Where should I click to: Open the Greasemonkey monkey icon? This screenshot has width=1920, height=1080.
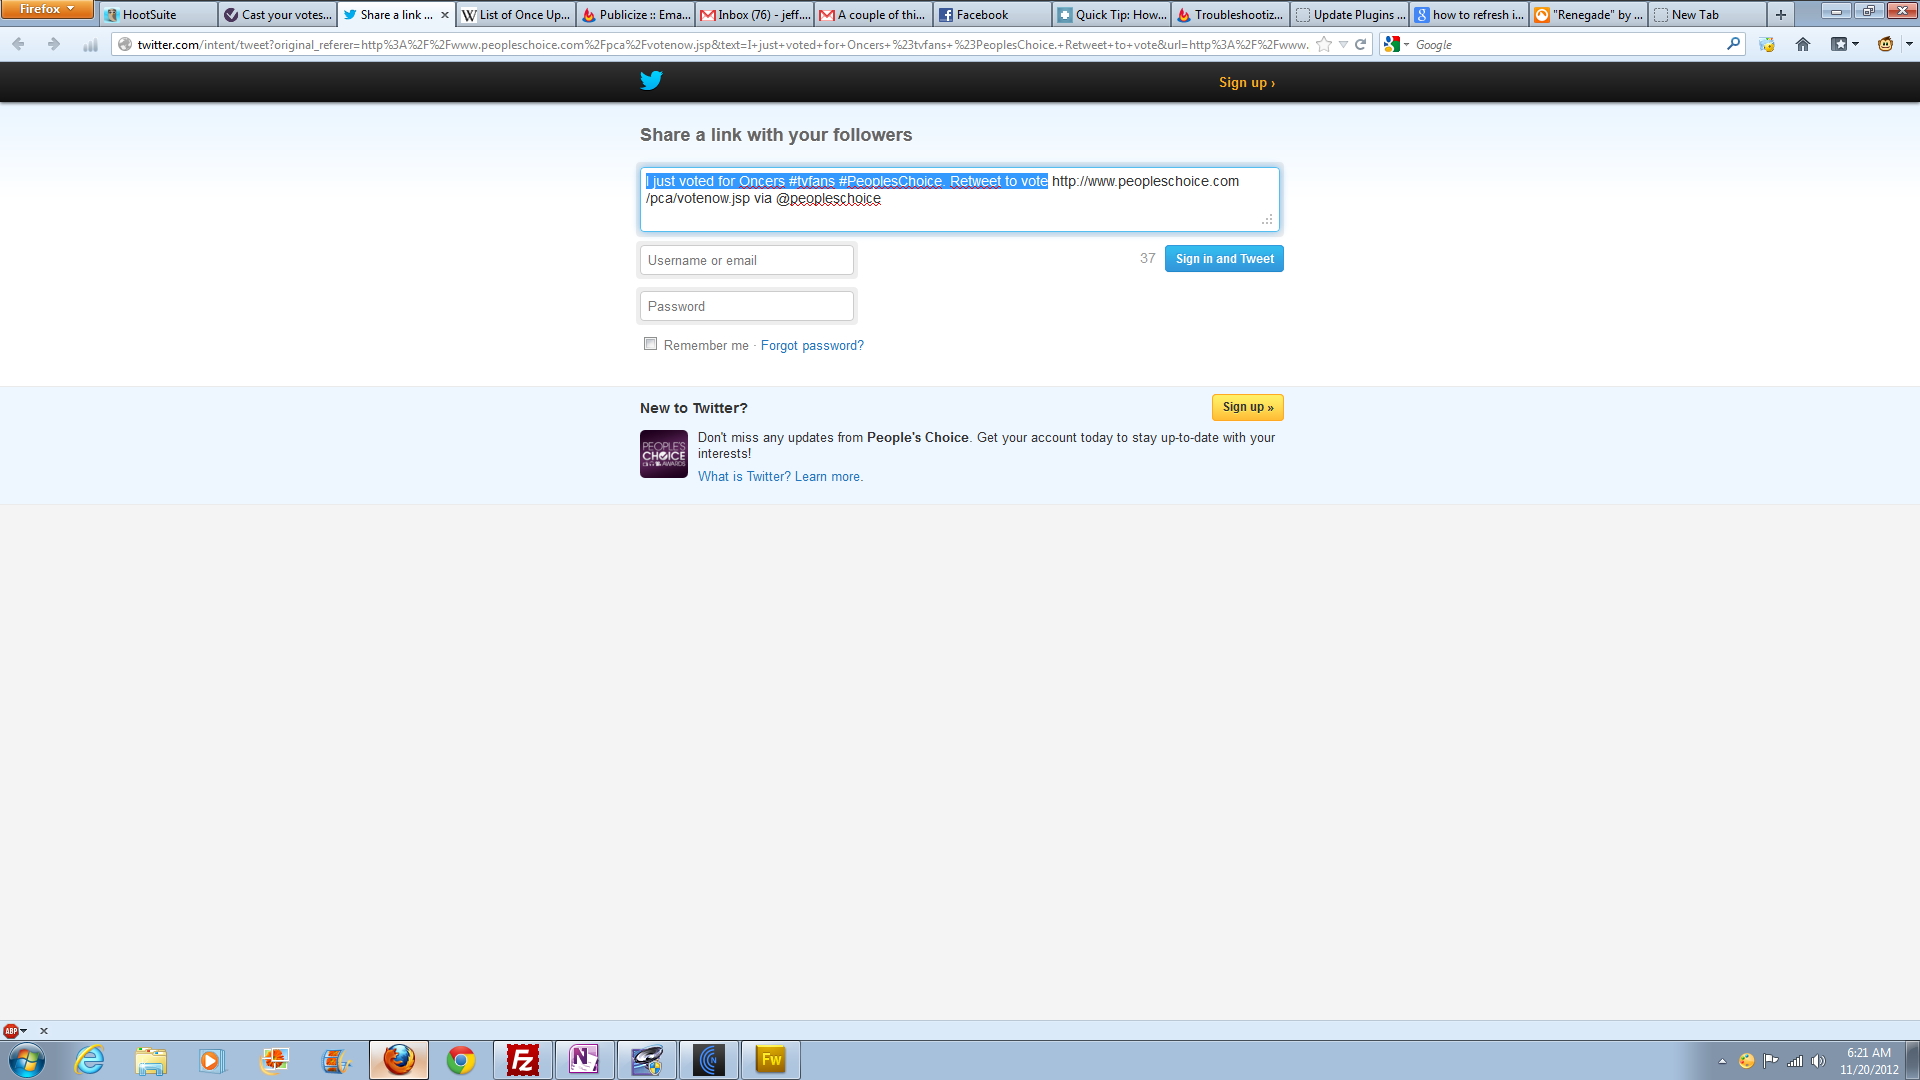(x=1885, y=44)
